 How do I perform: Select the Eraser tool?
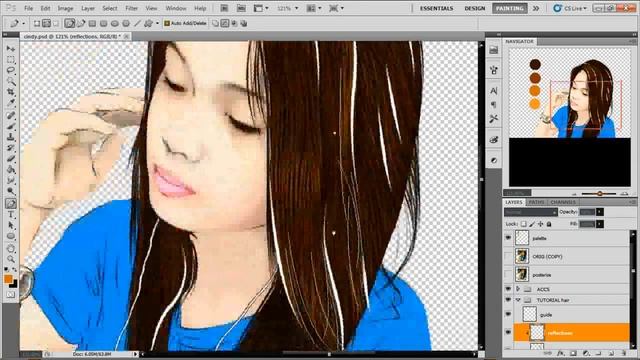coord(11,159)
